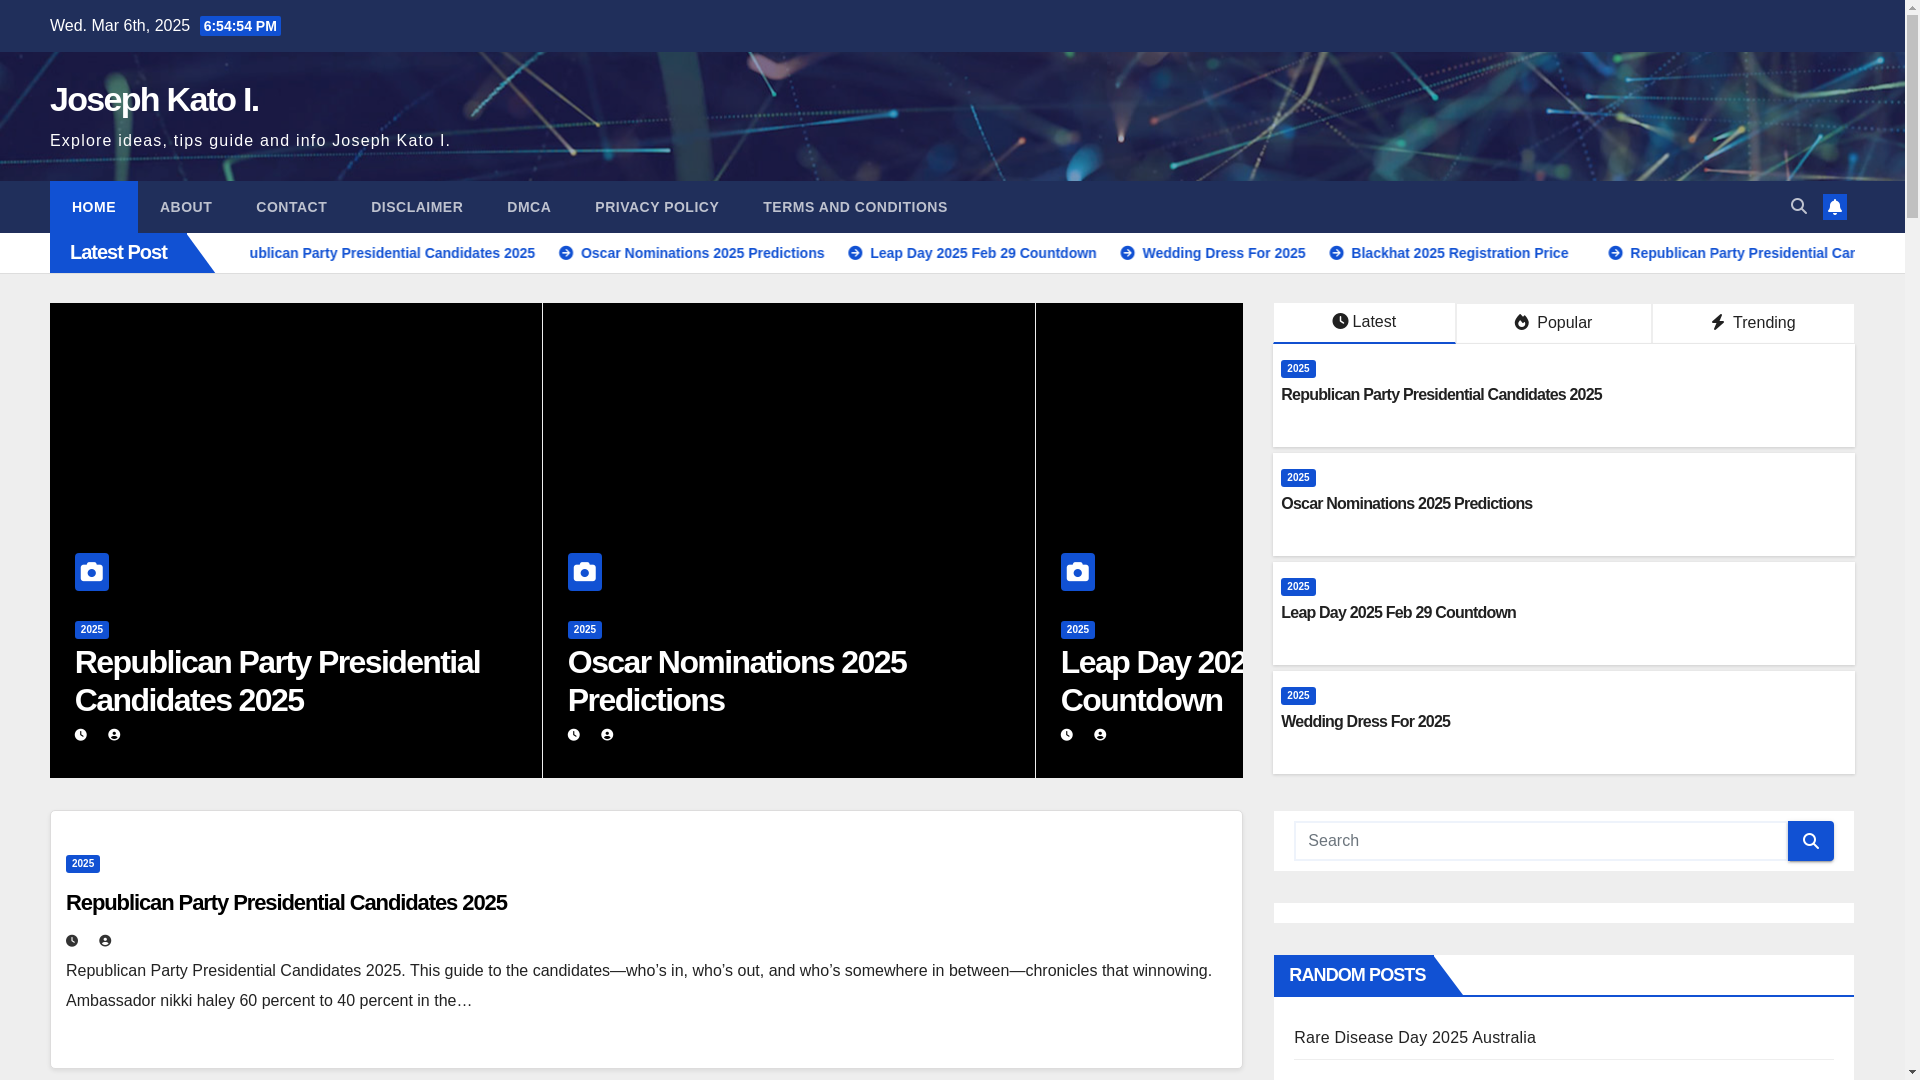
Task: Click author icon under Oscar Nominations slide title
Action: 607,735
